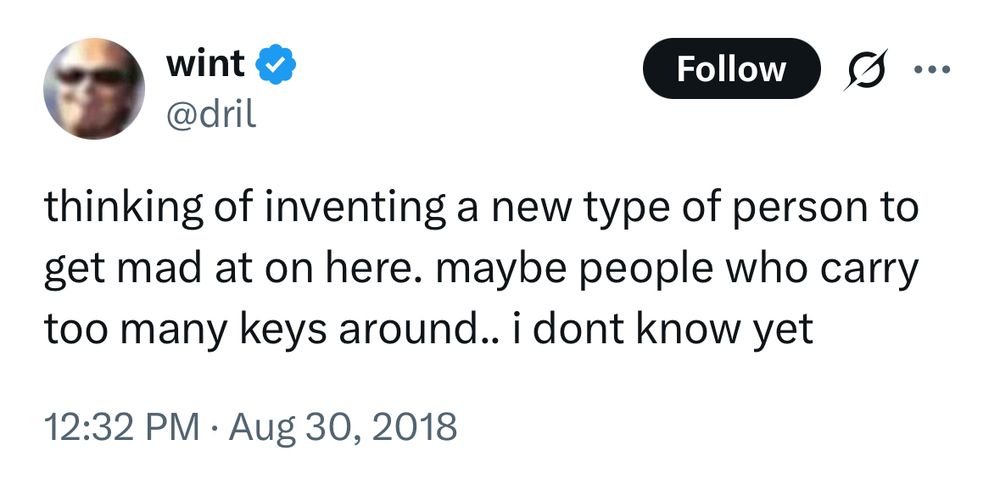Image resolution: width=1000 pixels, height=494 pixels.
Task: Click the blue verified badge beside wint
Action: pyautogui.click(x=275, y=65)
